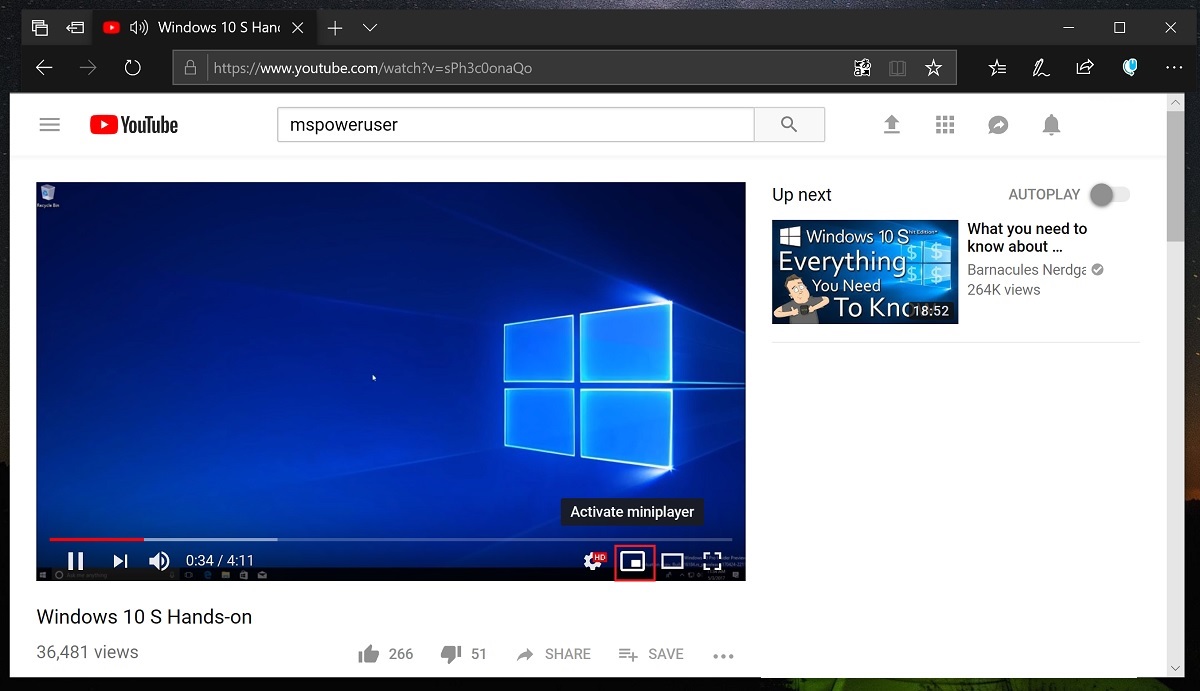Activate the miniplayer button

(x=633, y=562)
